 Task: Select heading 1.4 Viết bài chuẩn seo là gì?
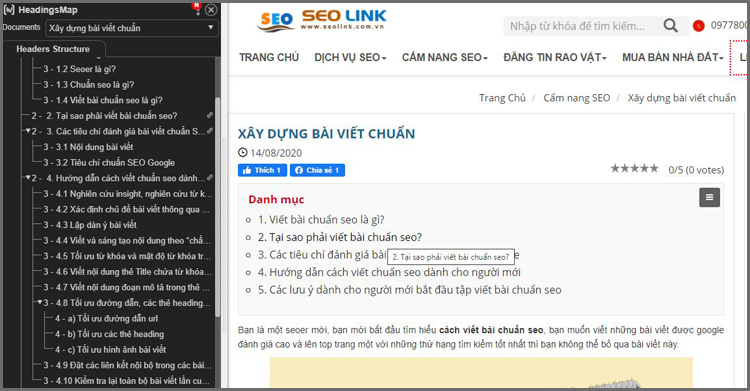click(103, 101)
